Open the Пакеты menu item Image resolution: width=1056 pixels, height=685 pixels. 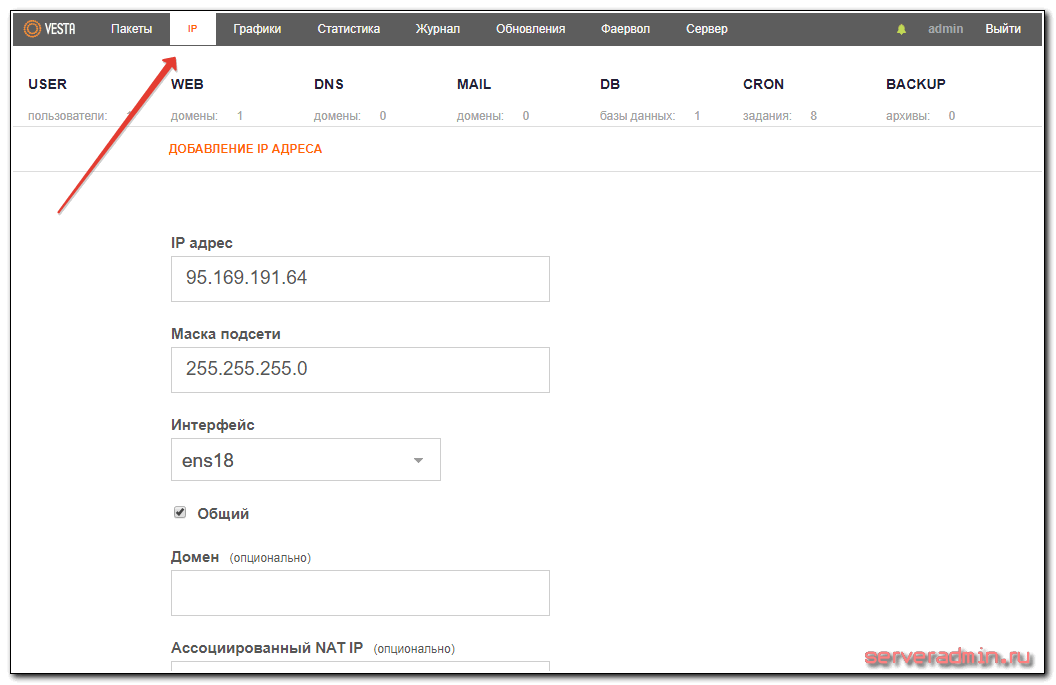pyautogui.click(x=131, y=29)
